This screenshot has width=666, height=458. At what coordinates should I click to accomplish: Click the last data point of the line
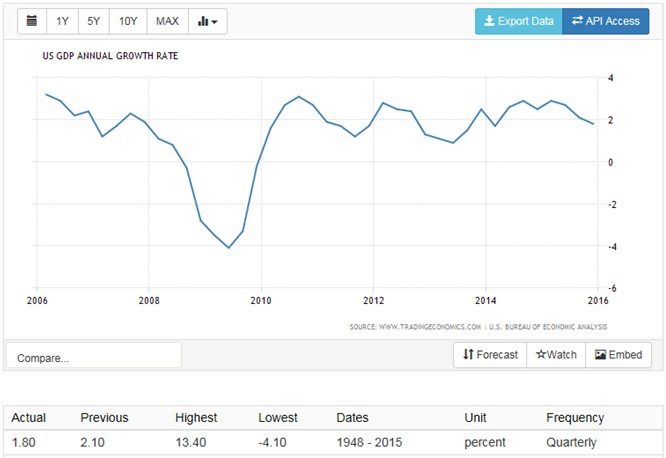coord(593,124)
